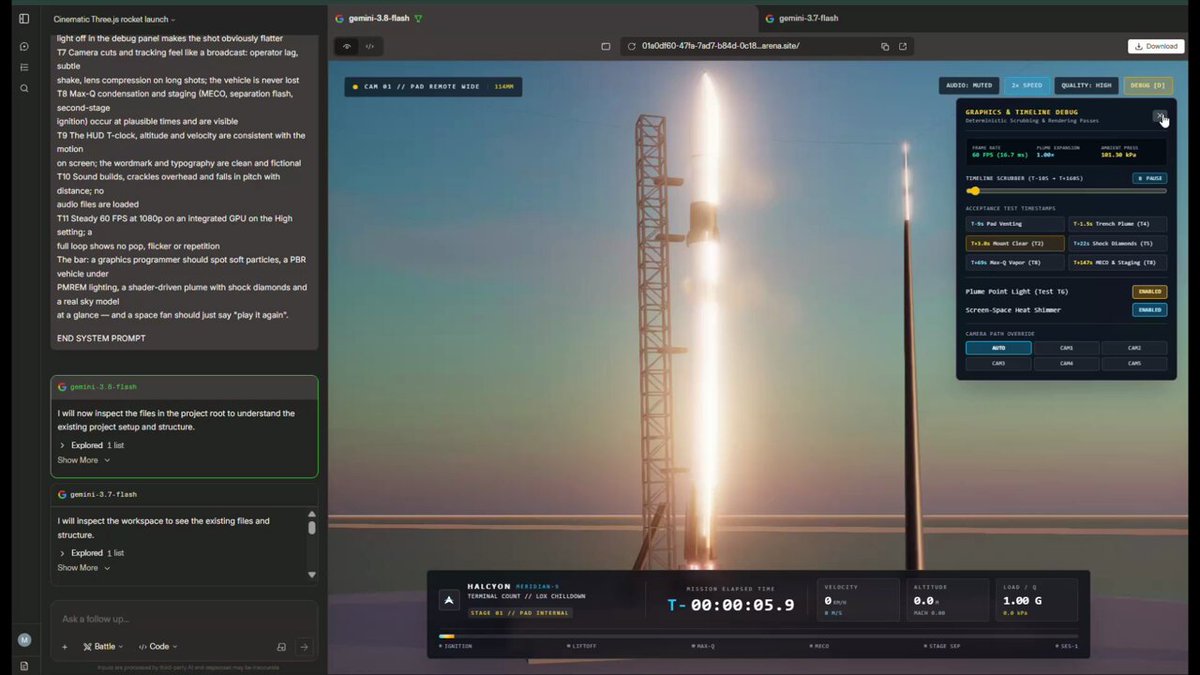Click the mission elapsed time T-00:00:05.9
Screen dimensions: 1200x675
click(730, 605)
